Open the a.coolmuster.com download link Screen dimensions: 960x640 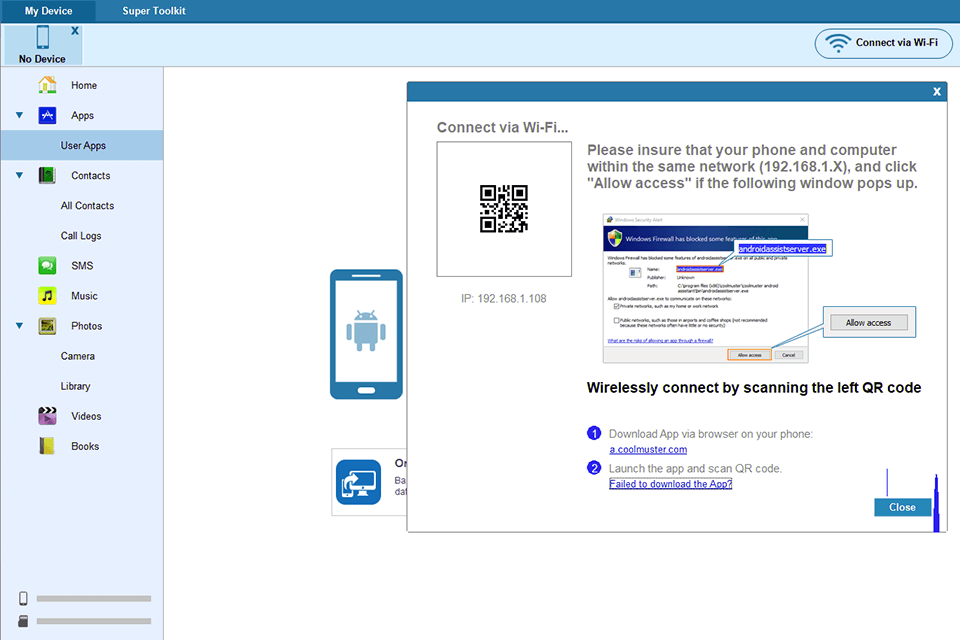point(648,449)
